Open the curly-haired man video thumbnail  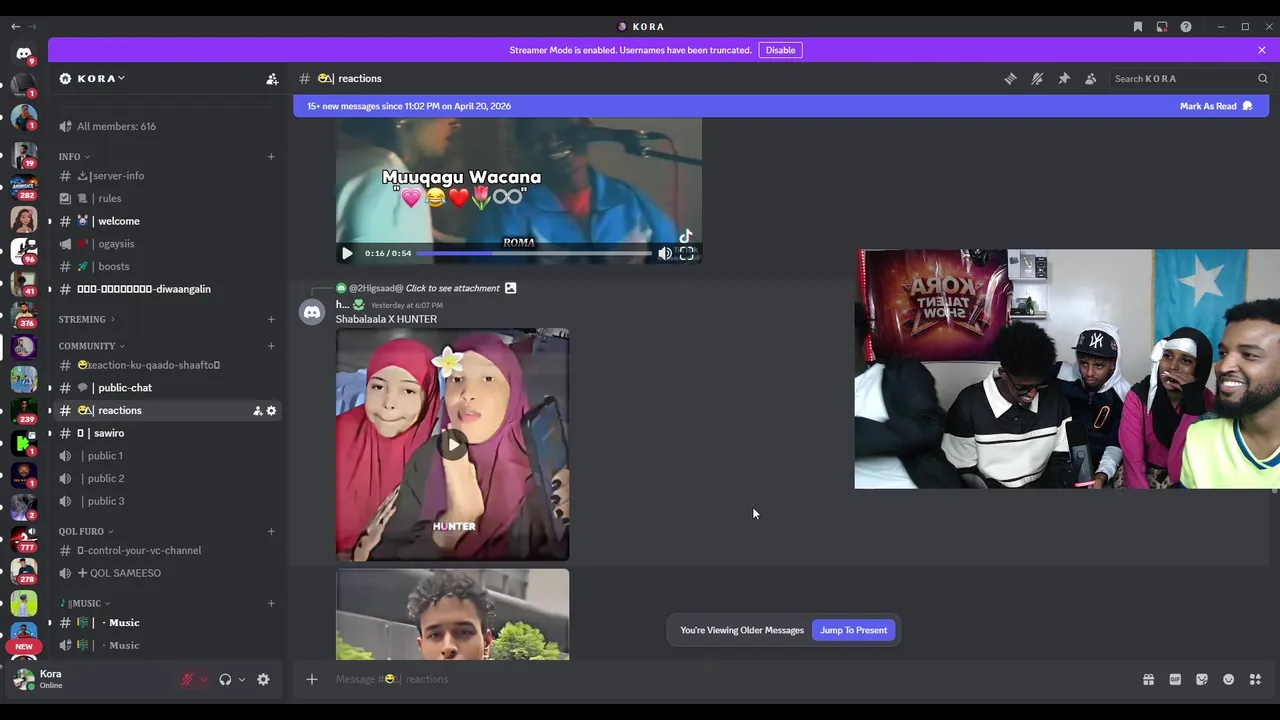(453, 615)
